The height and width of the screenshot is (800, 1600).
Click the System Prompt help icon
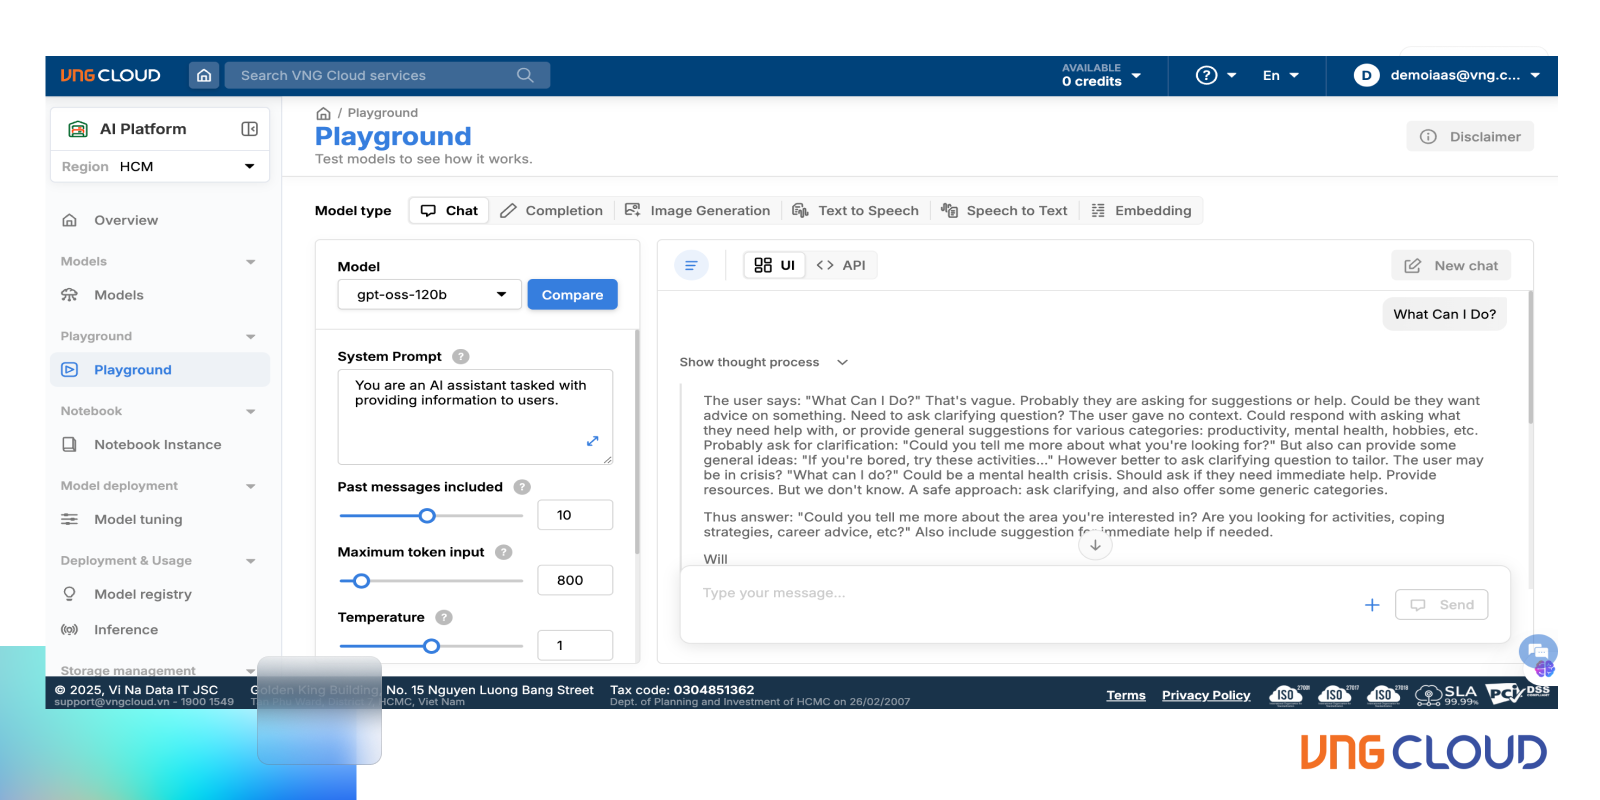461,356
